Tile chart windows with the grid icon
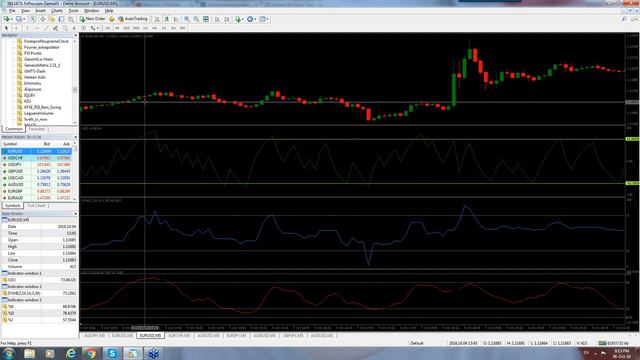This screenshot has height=360, width=640. pos(206,19)
